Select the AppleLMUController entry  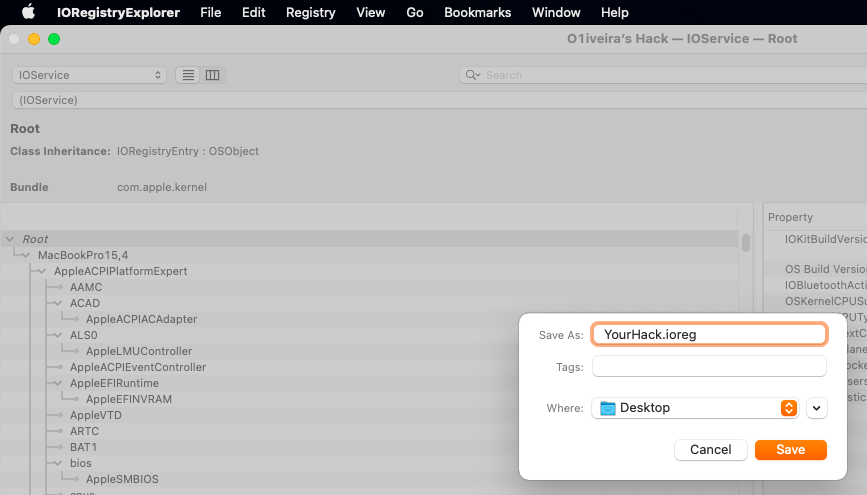139,351
